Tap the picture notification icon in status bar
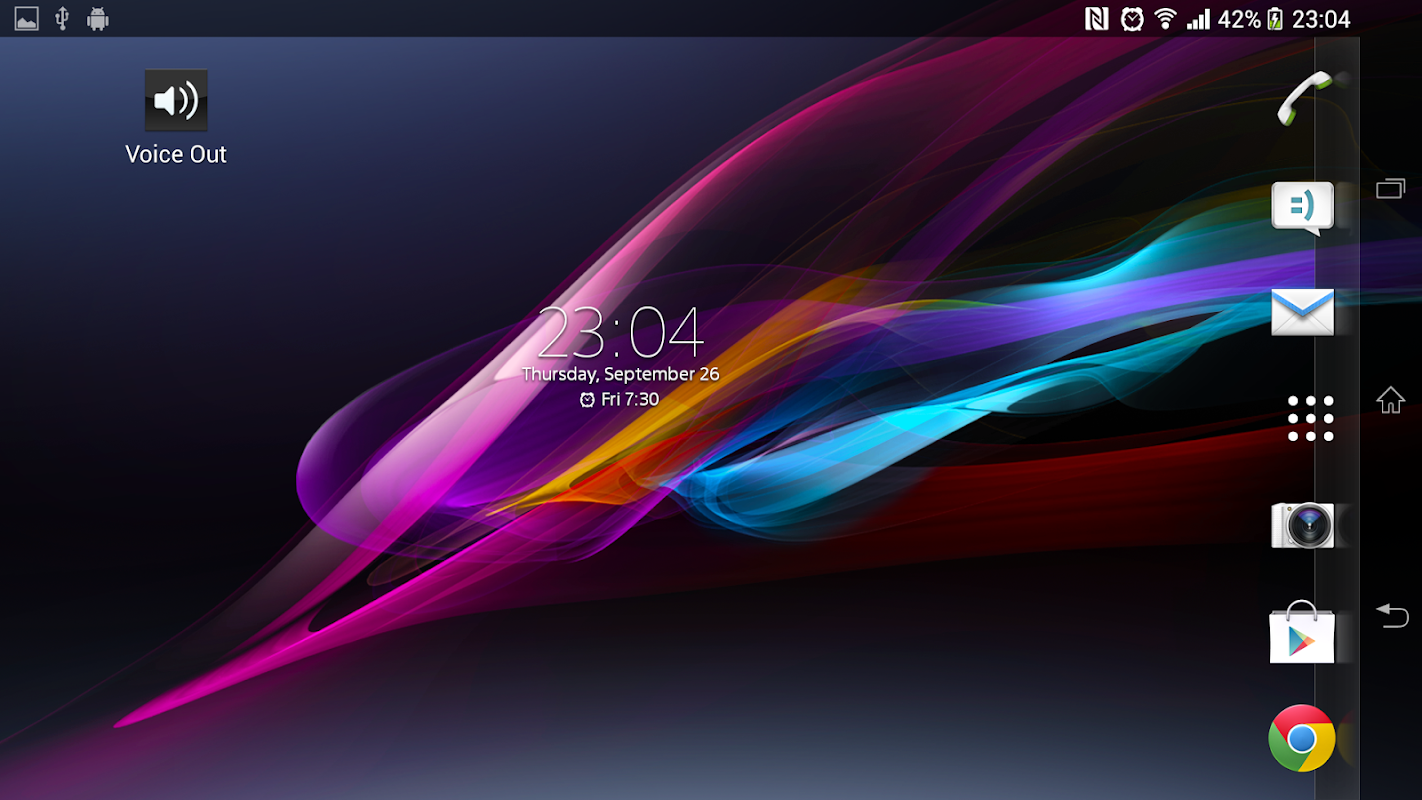 tap(27, 19)
